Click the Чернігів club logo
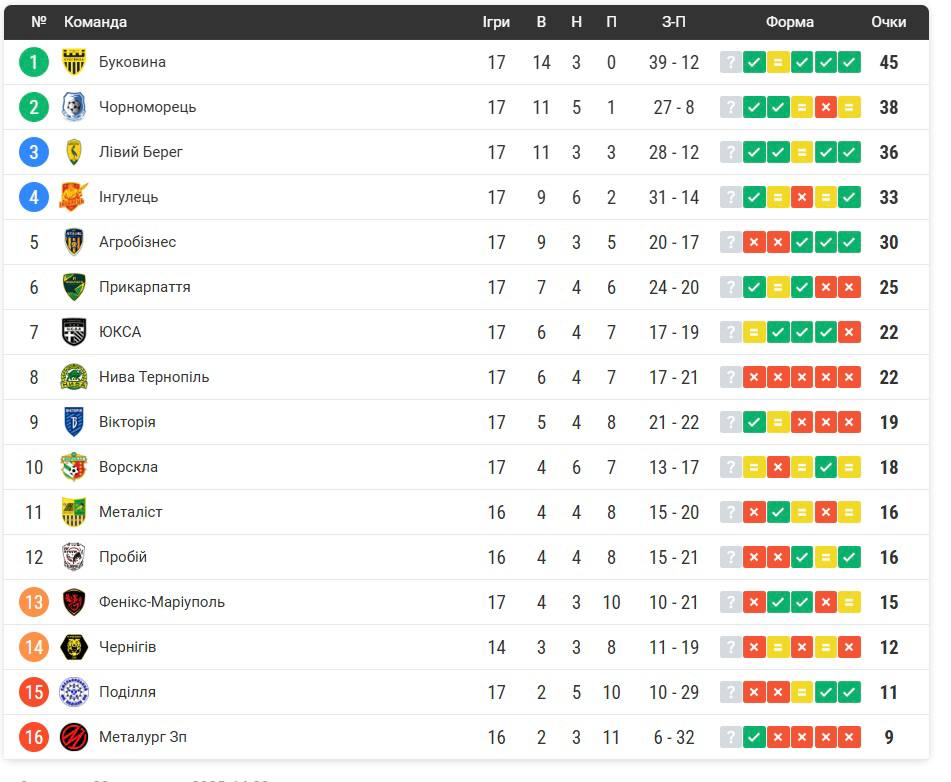 click(74, 647)
